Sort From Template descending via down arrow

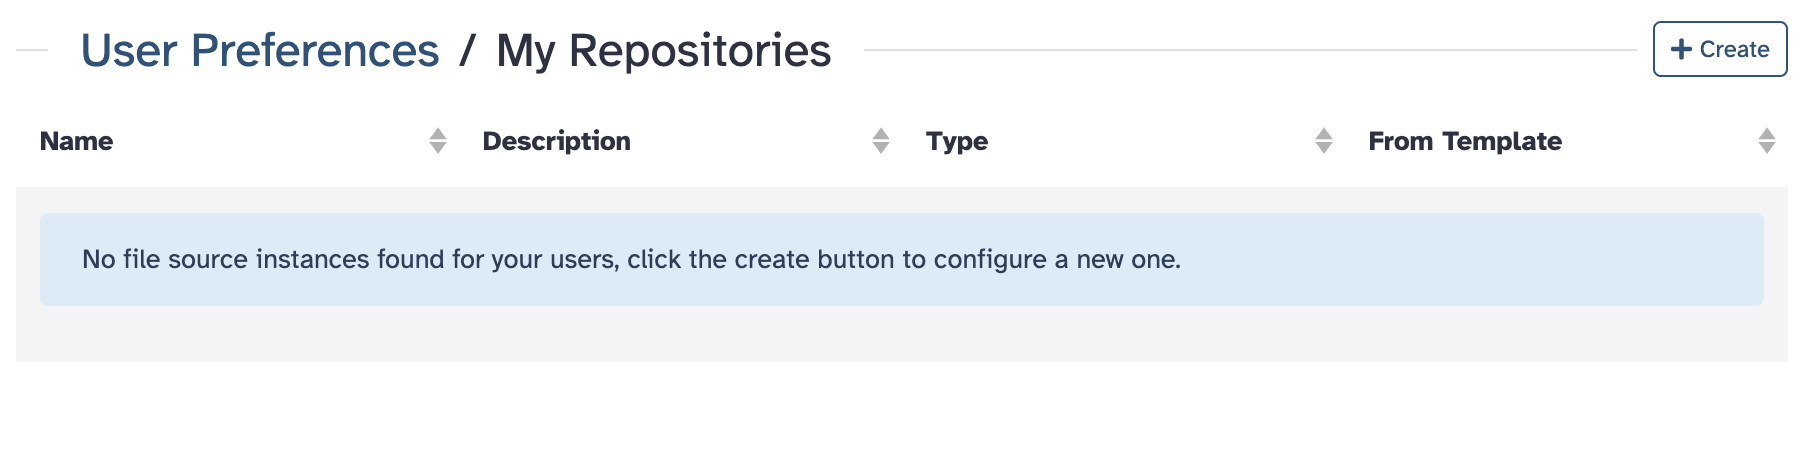pyautogui.click(x=1767, y=148)
